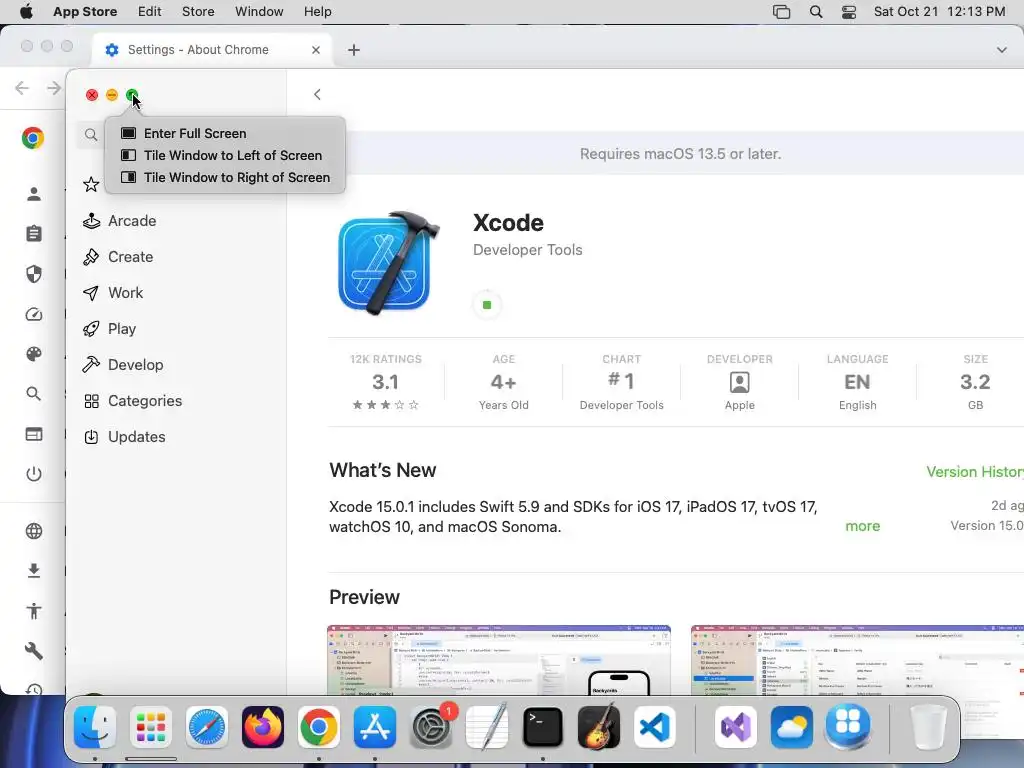Stop the Xcode download progress button

coord(487,305)
